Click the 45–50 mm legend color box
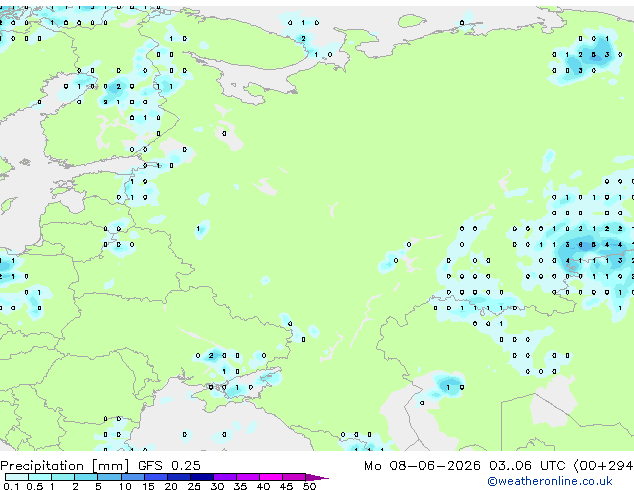Viewport: 634px width, 490px height. point(294,477)
